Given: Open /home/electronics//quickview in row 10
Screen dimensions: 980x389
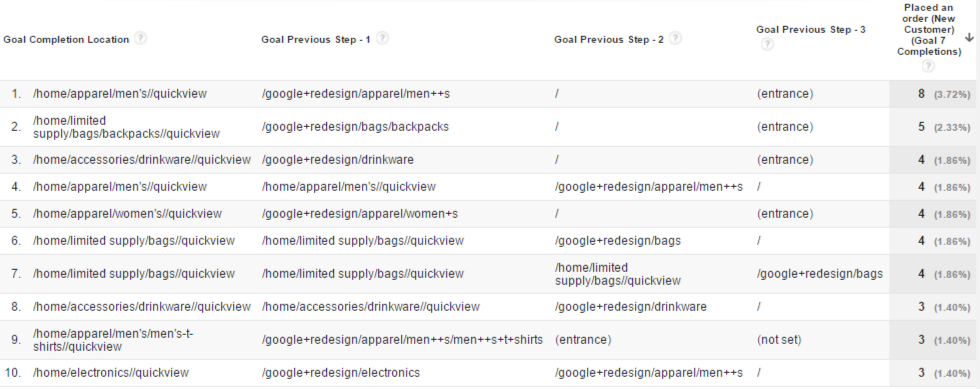Looking at the screenshot, I should click(111, 373).
